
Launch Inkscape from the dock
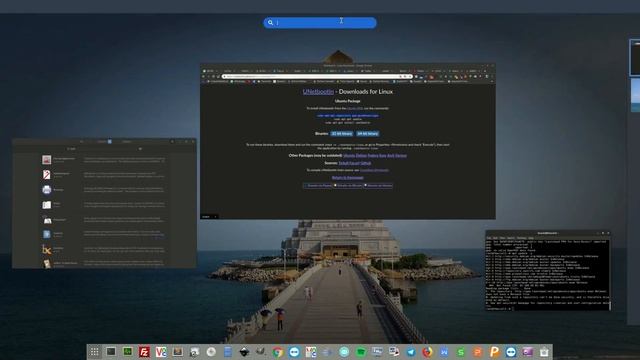pos(244,352)
